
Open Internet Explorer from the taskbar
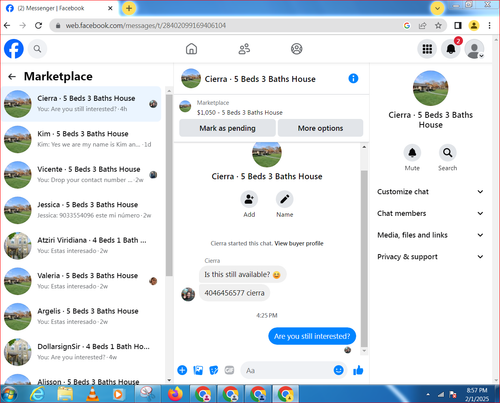37,394
